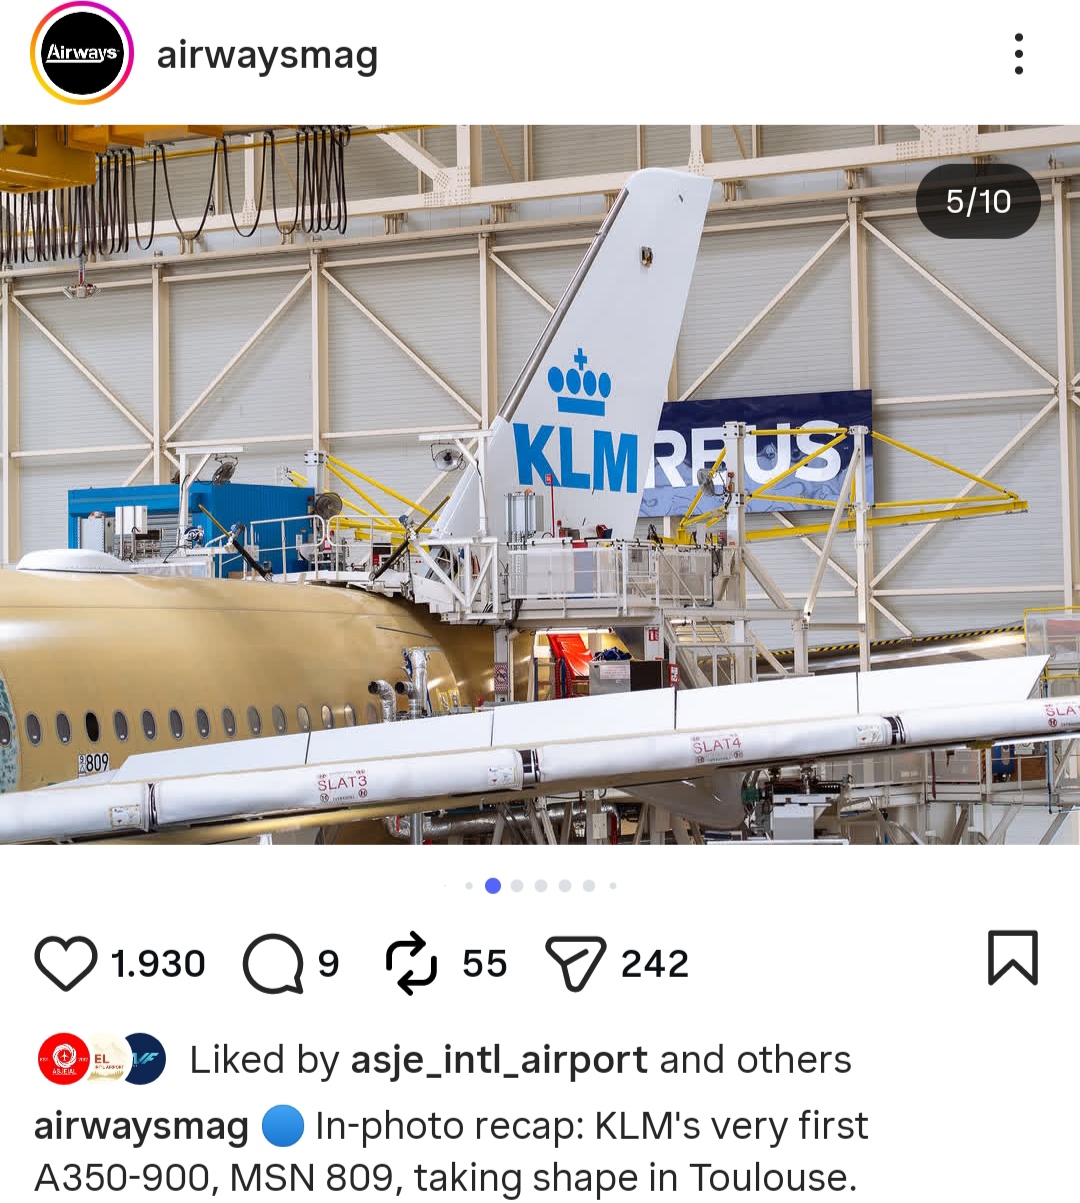Image resolution: width=1080 pixels, height=1203 pixels.
Task: Tap the 242 shares count
Action: tap(655, 964)
